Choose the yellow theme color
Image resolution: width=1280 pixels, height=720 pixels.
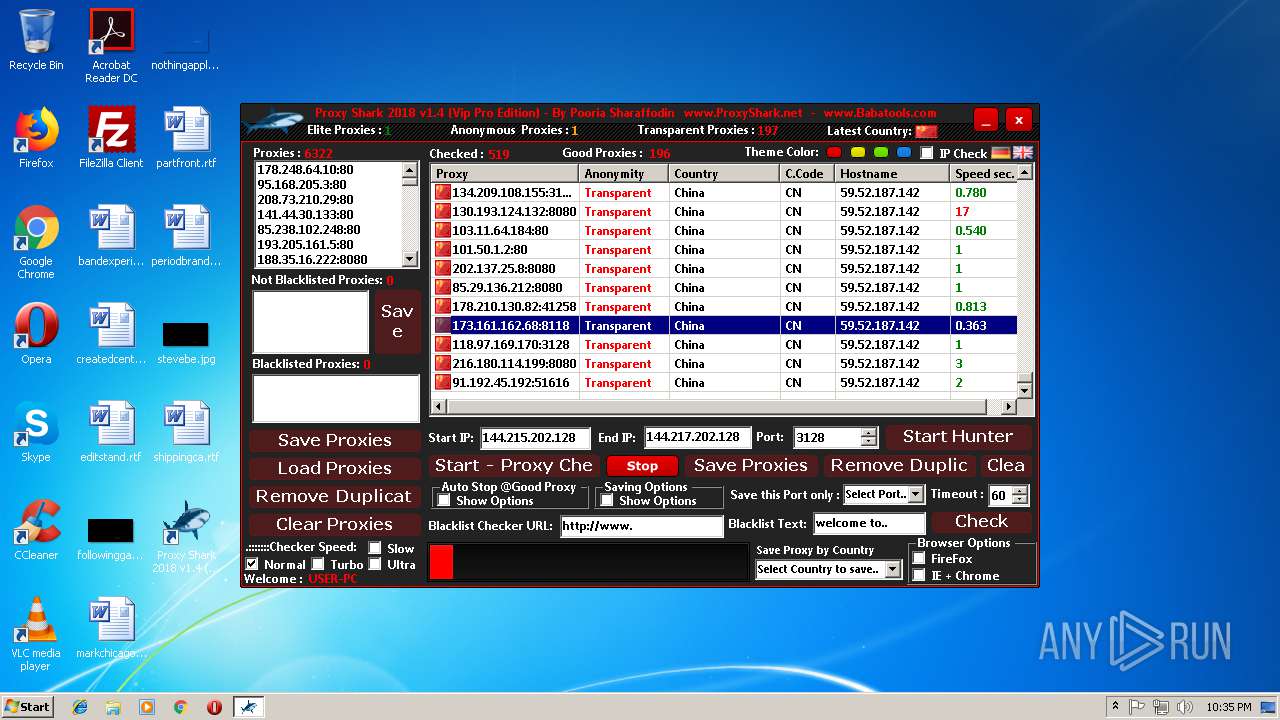[858, 153]
